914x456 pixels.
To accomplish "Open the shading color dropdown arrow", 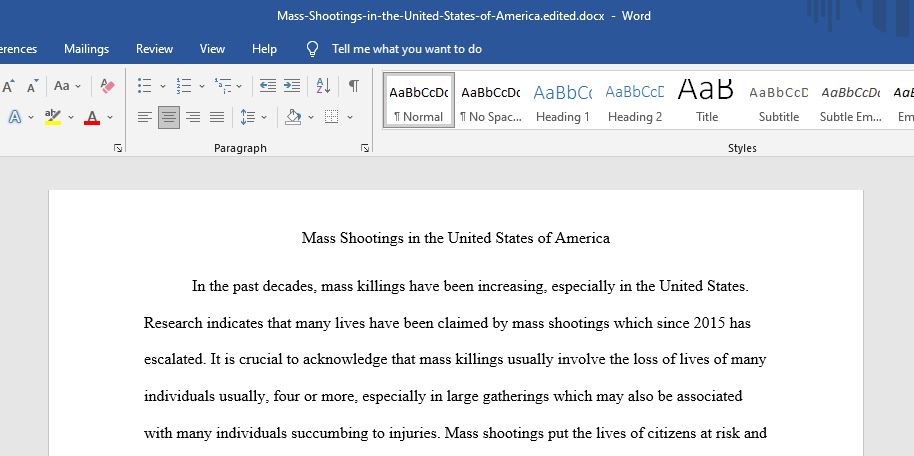I will pos(311,117).
